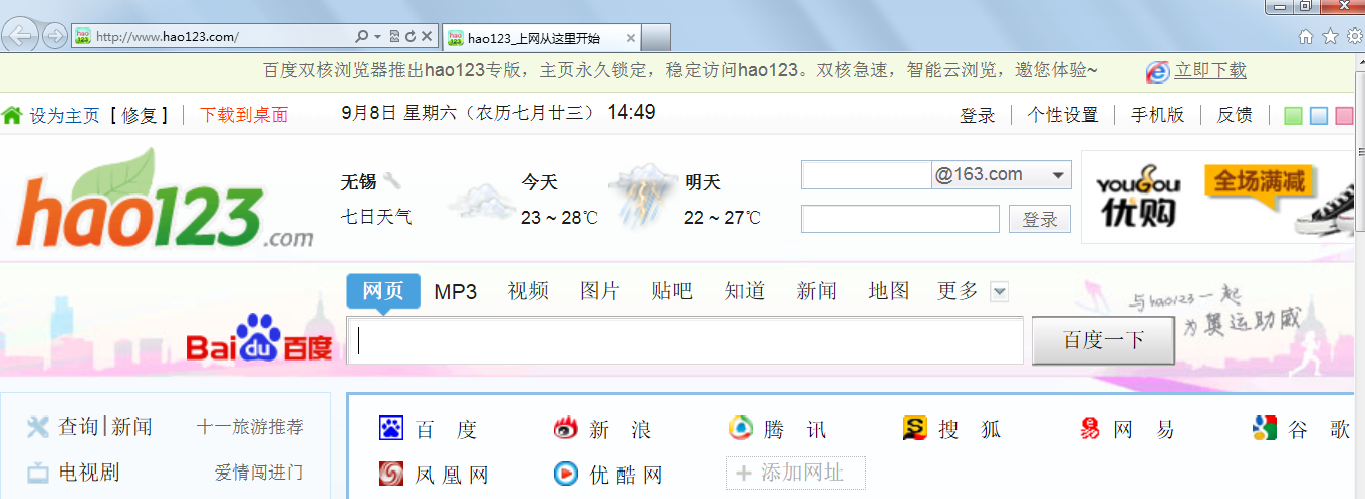Click the 设为主页 link
Image resolution: width=1365 pixels, height=499 pixels.
(65, 116)
